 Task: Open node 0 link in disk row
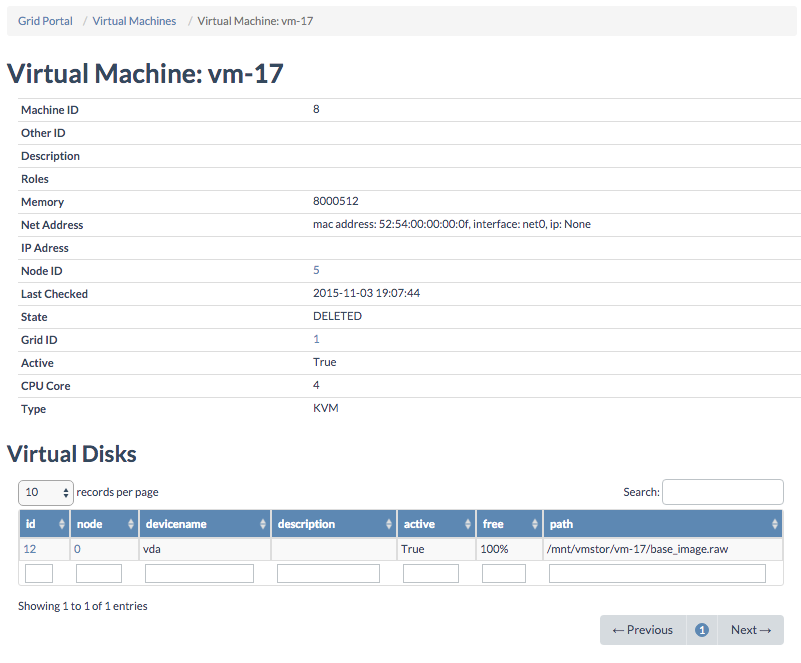pos(77,549)
